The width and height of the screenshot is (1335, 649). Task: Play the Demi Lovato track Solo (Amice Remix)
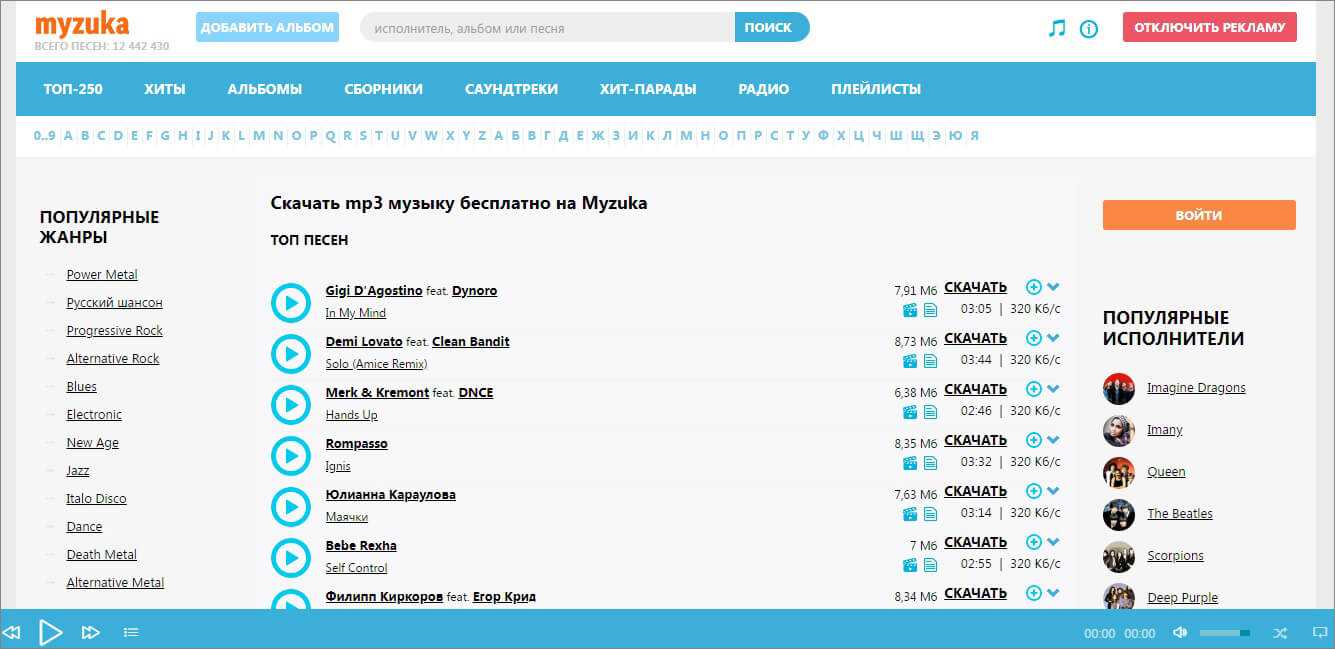[291, 353]
